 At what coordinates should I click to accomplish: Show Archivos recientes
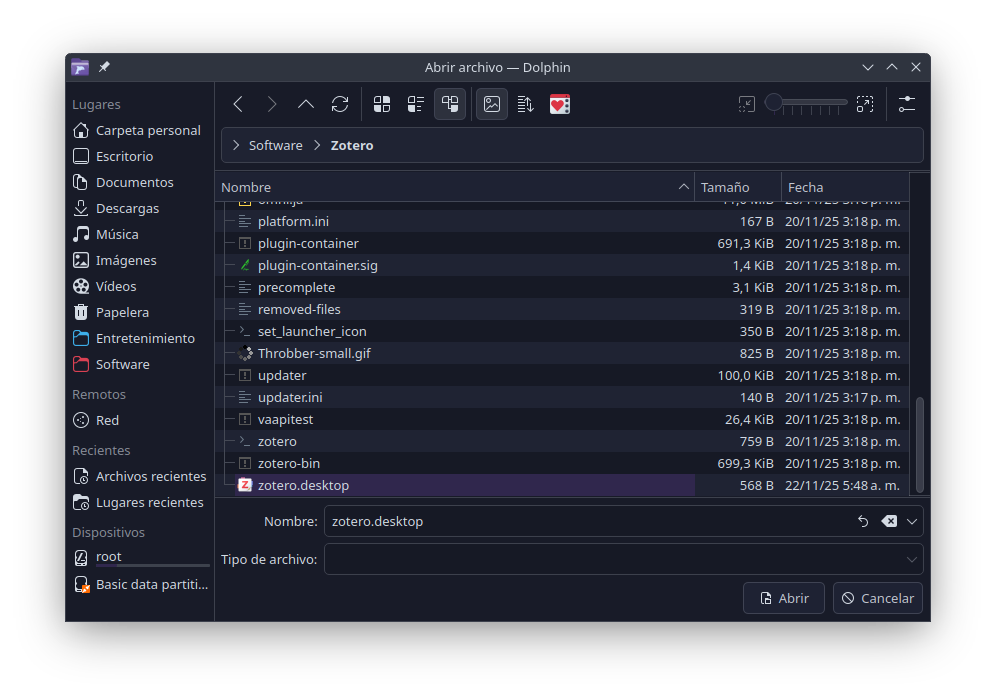point(139,477)
